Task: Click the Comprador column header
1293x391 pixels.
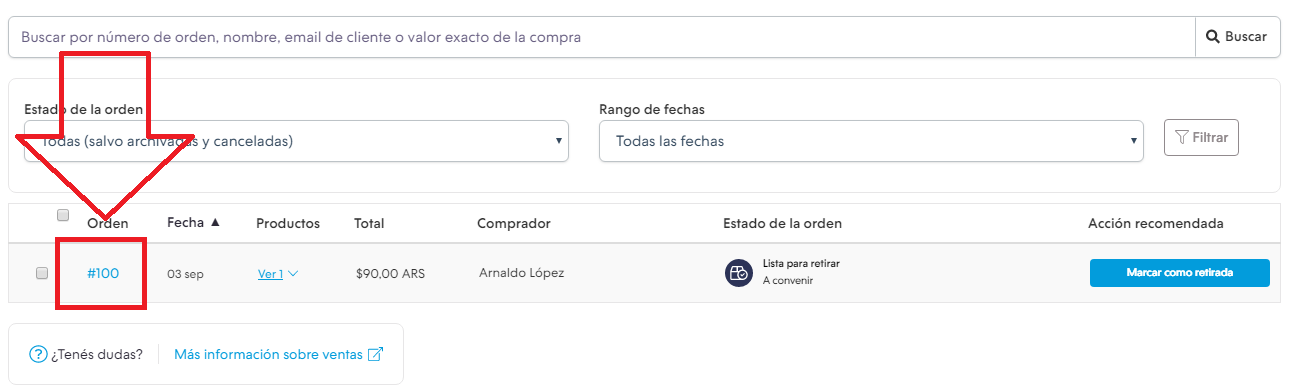Action: pos(514,224)
